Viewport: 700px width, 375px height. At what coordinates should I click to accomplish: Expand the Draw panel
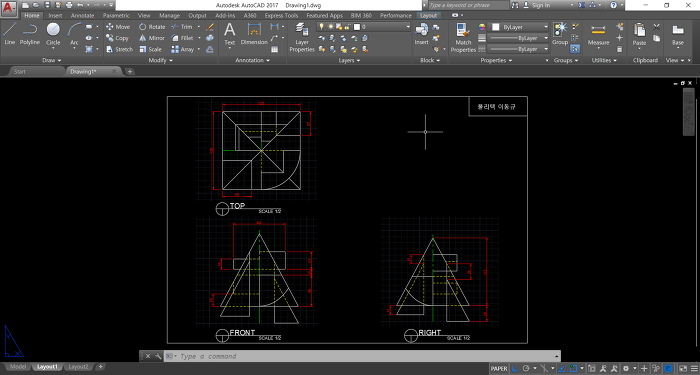52,60
